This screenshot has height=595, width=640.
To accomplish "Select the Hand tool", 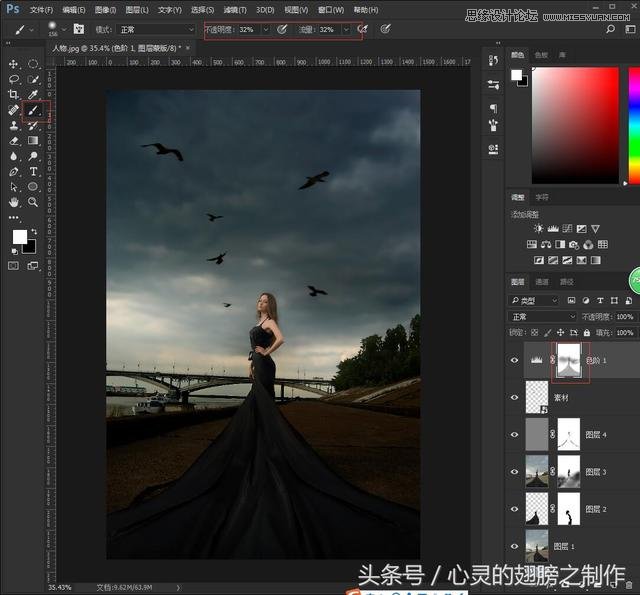I will pos(14,202).
